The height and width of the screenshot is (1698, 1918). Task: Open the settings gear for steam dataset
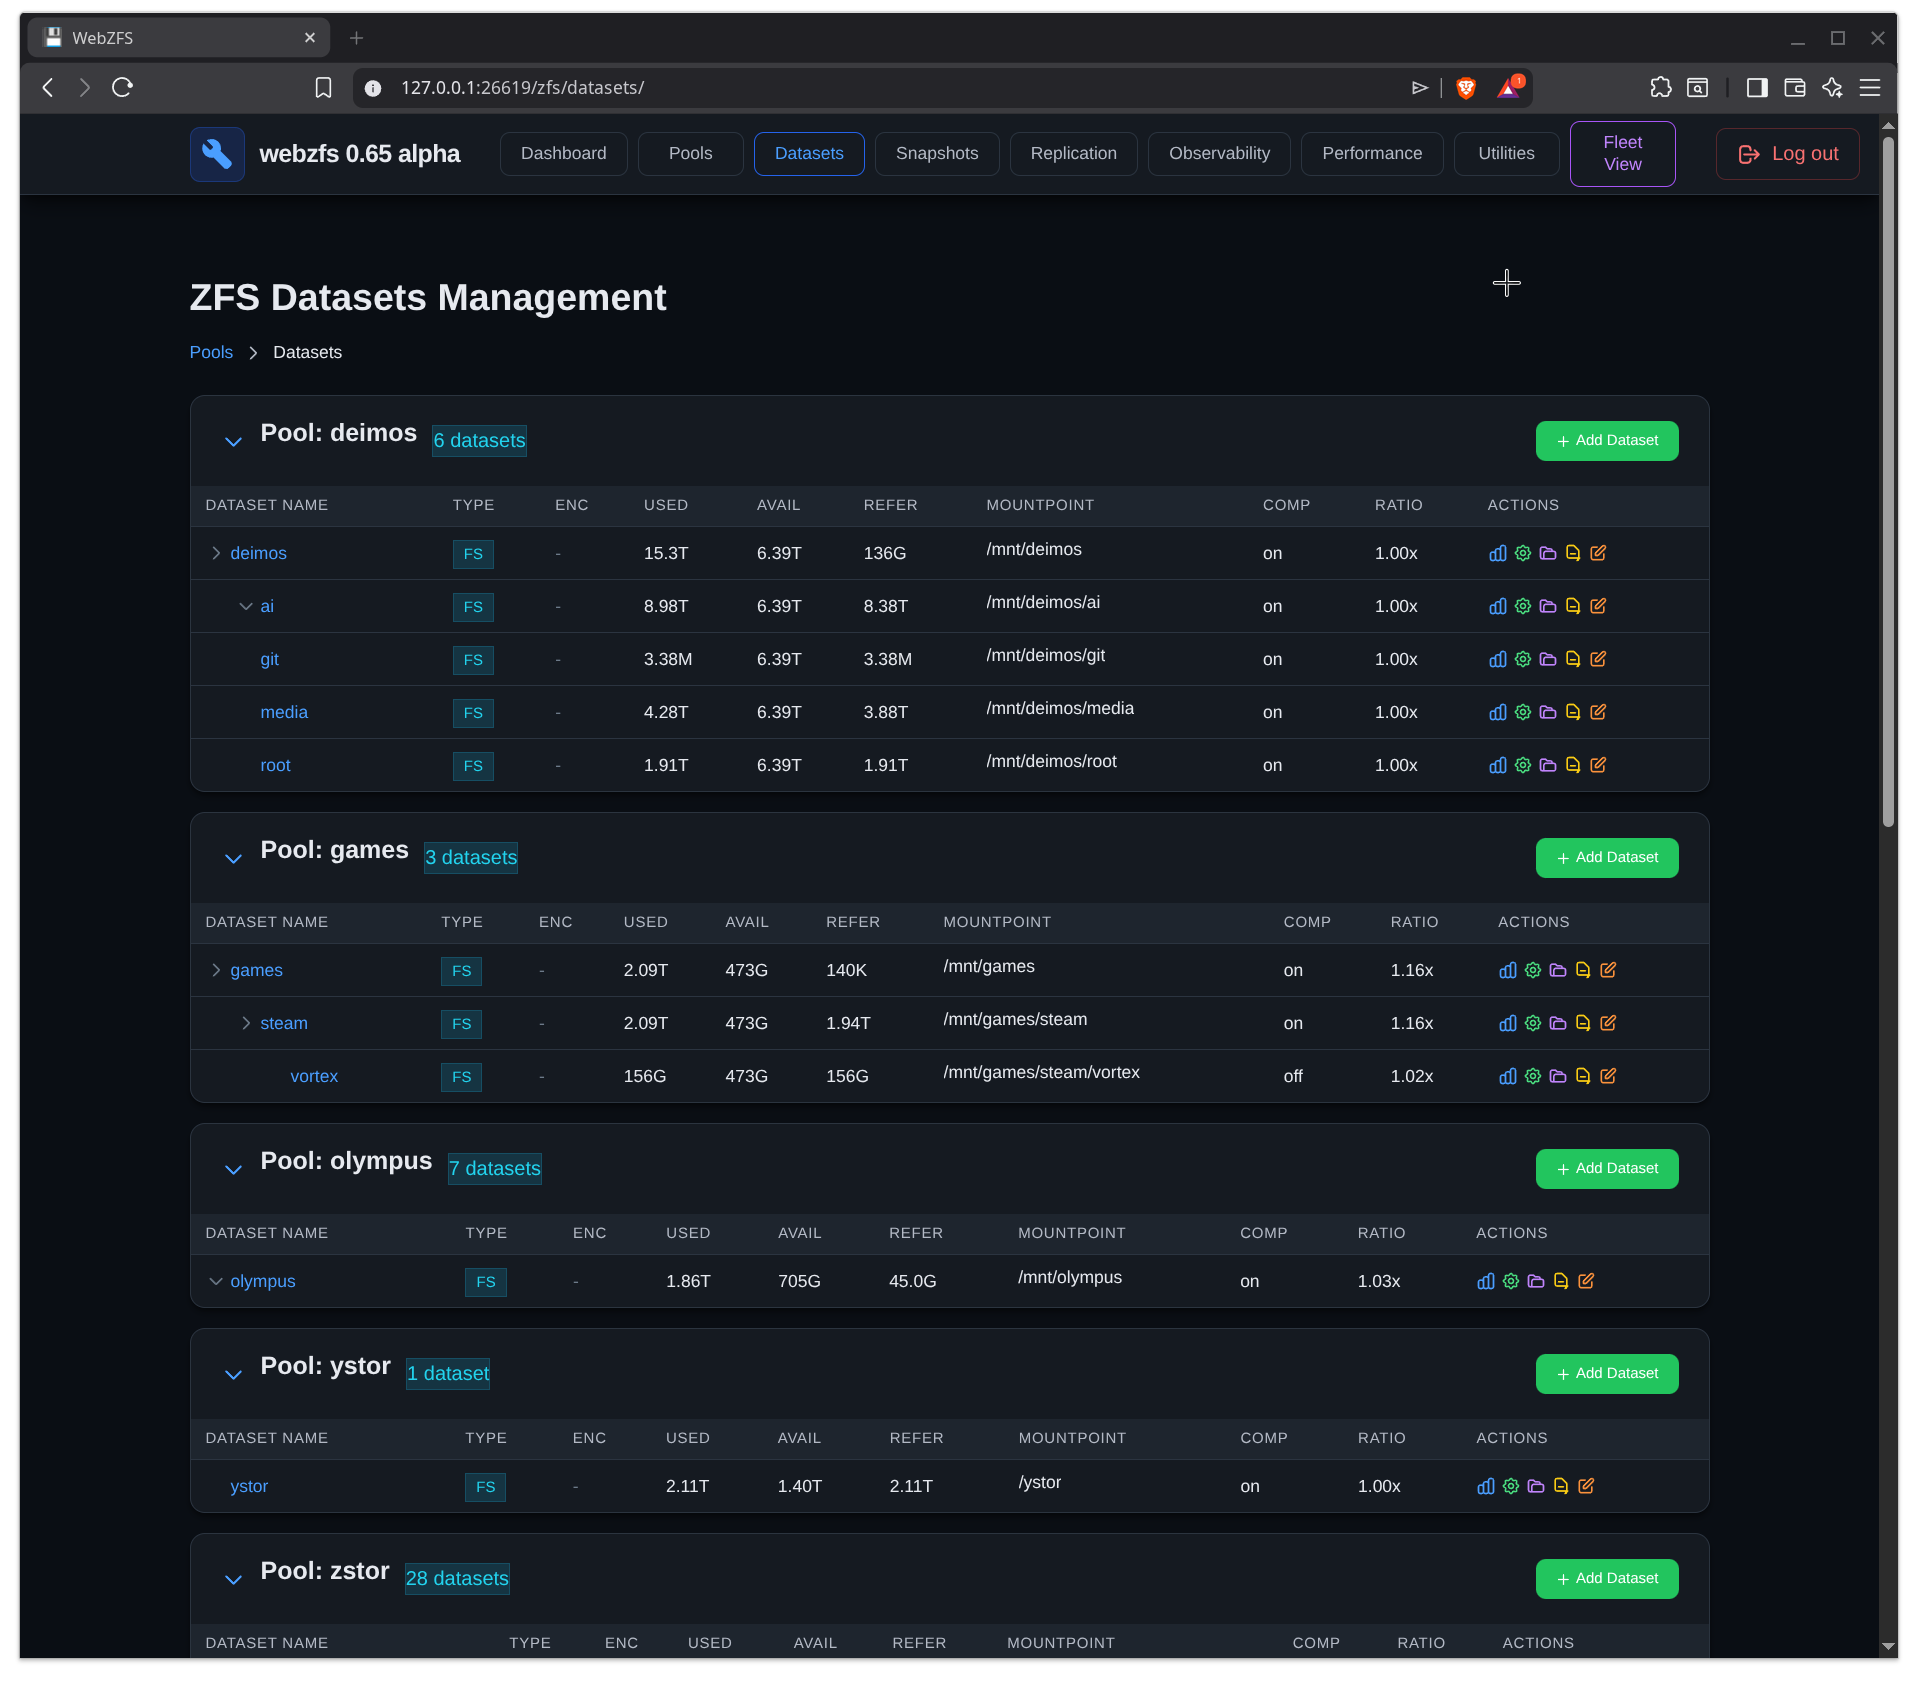pyautogui.click(x=1532, y=1023)
